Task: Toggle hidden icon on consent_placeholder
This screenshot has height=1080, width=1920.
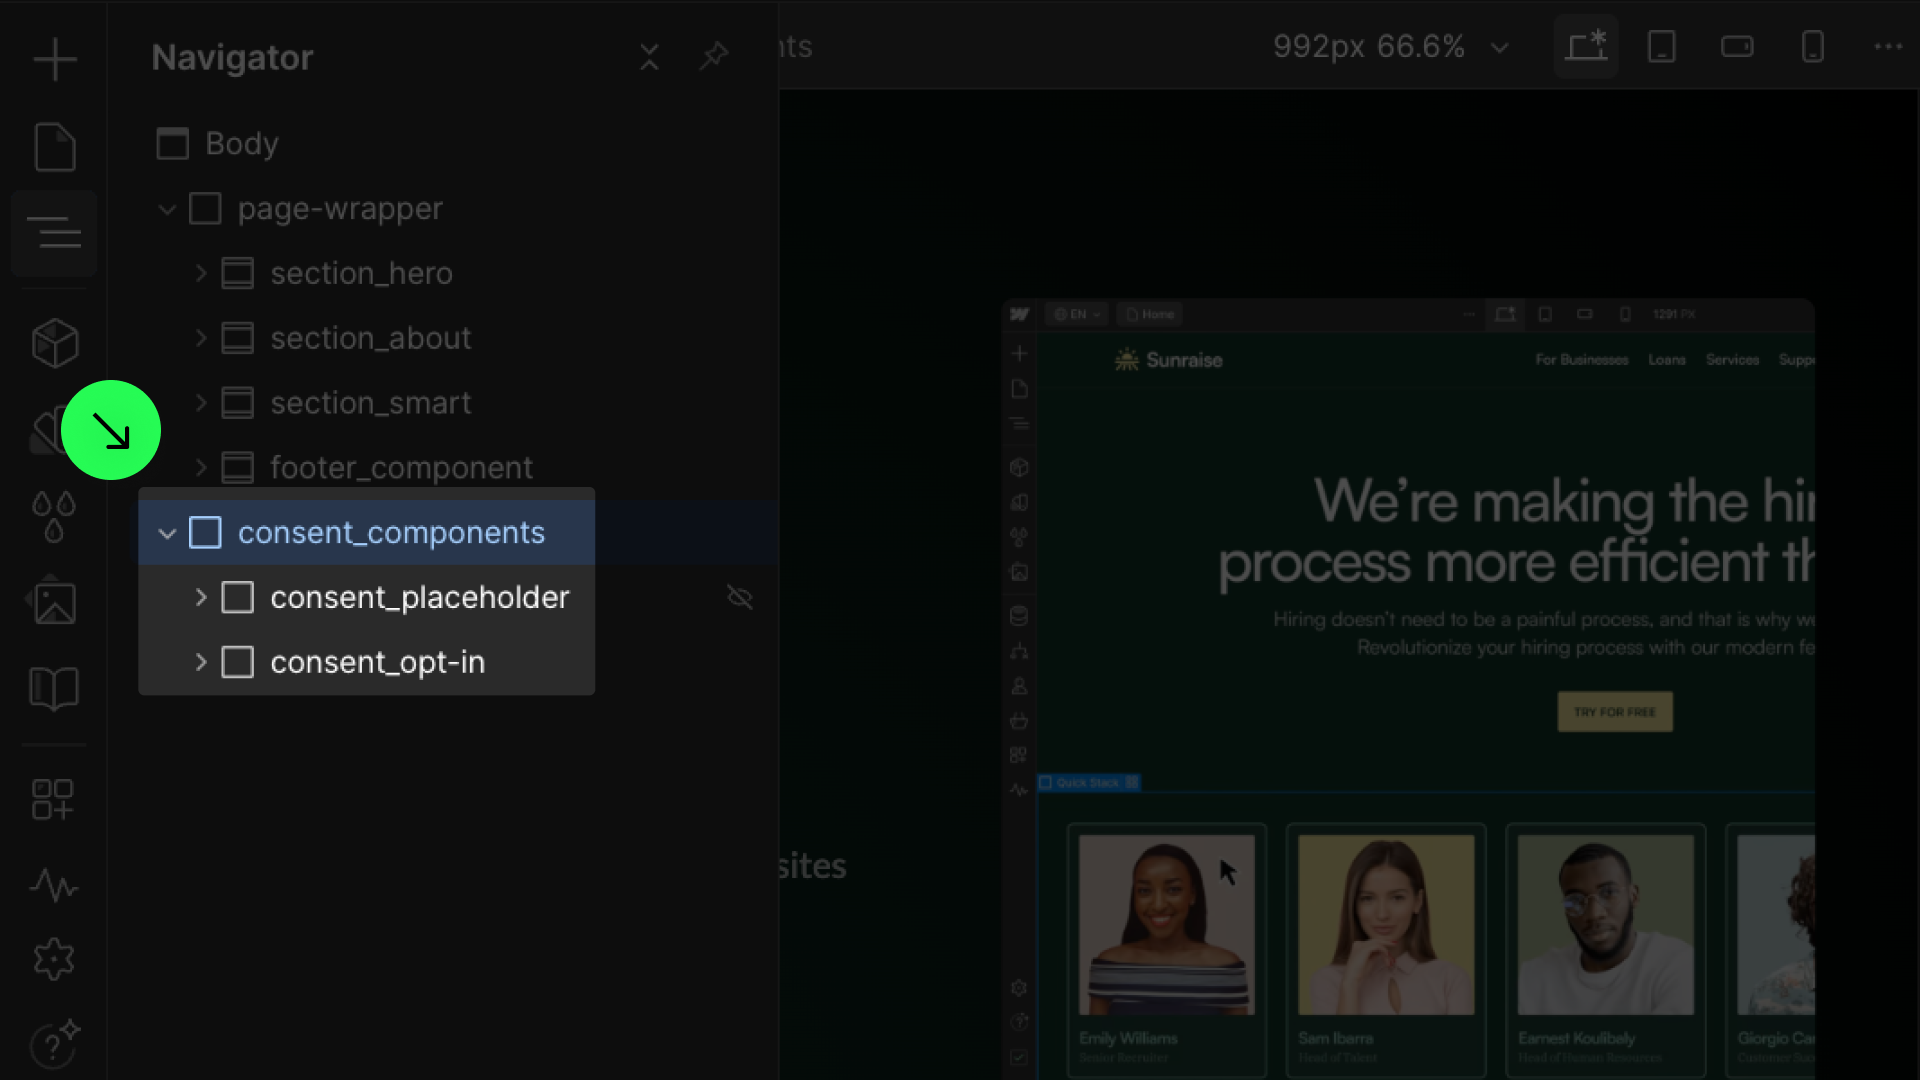Action: tap(739, 598)
